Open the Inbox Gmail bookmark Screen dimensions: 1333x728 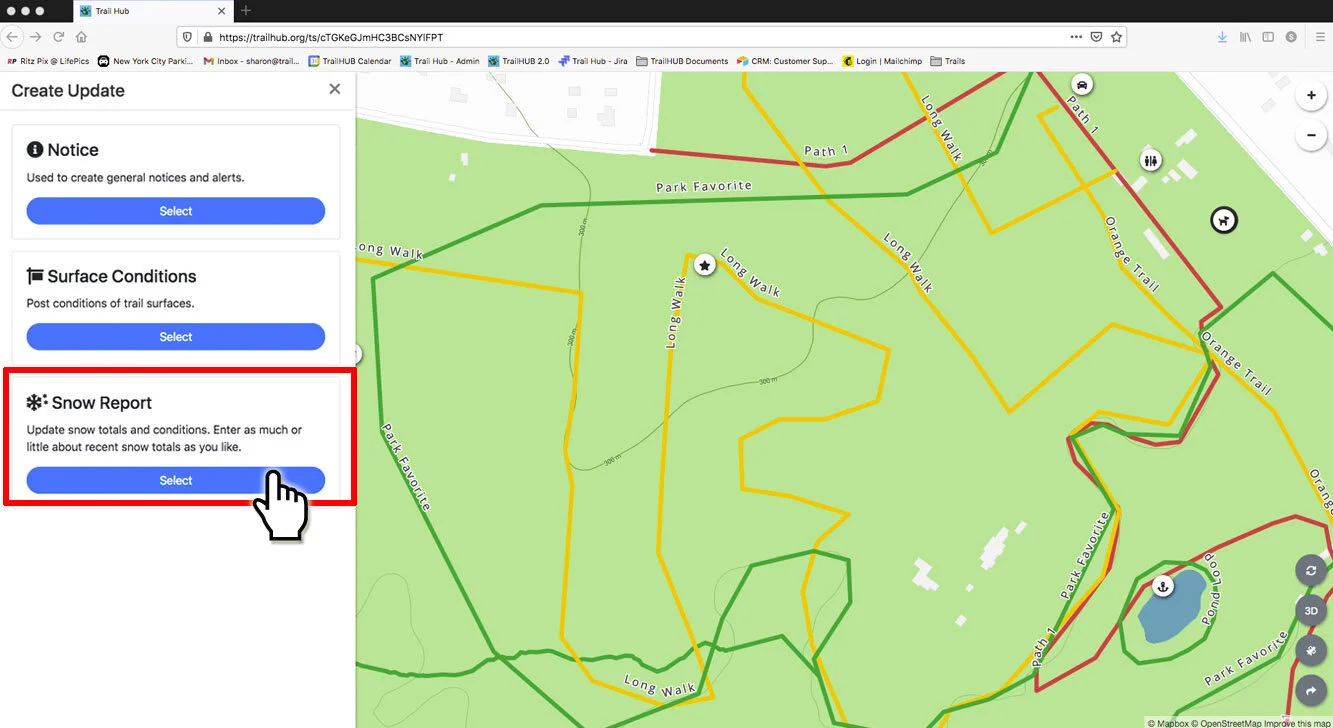[x=252, y=61]
